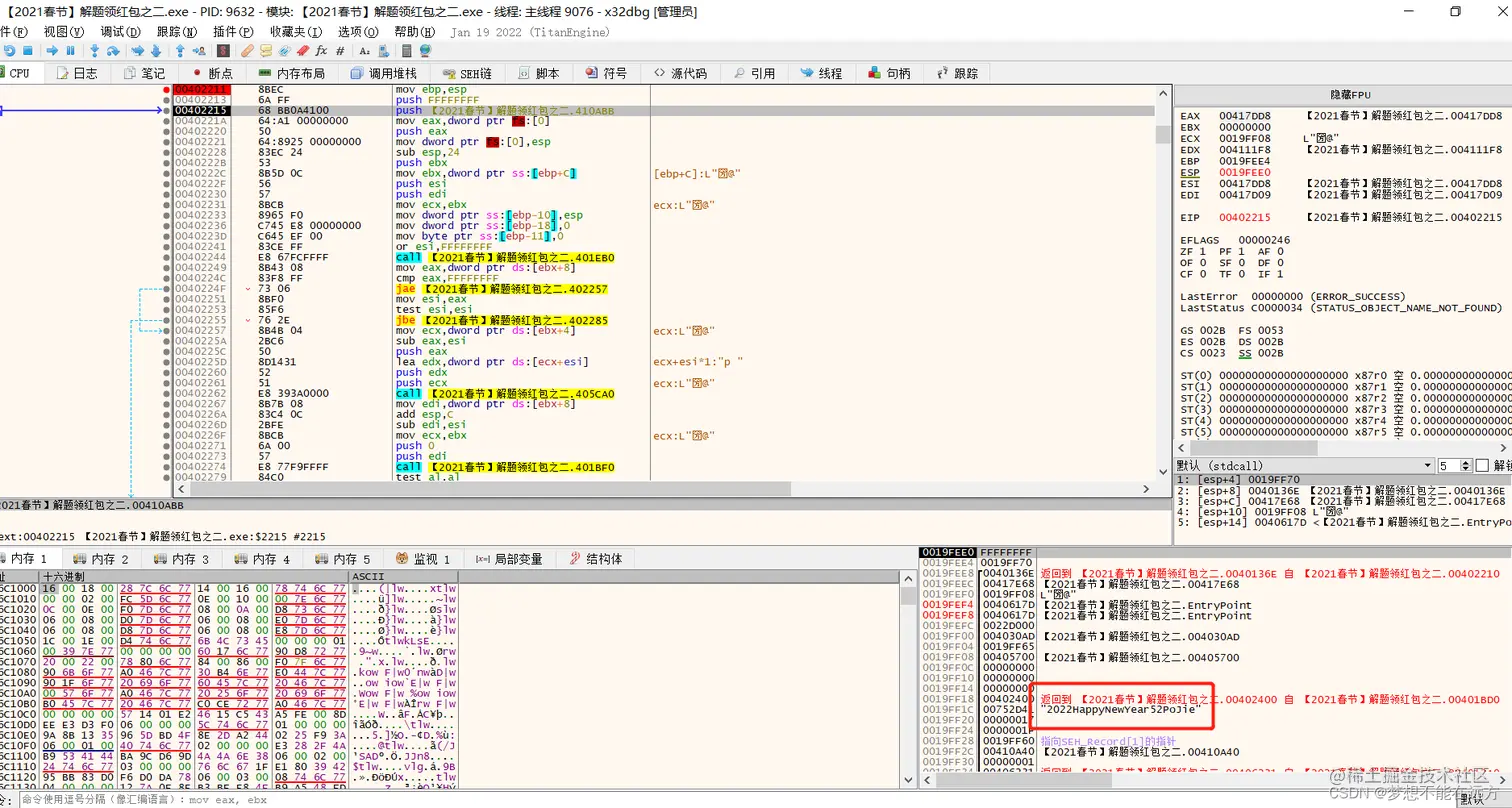This screenshot has width=1512, height=808.
Task: Open the 视图 menu
Action: 64,31
